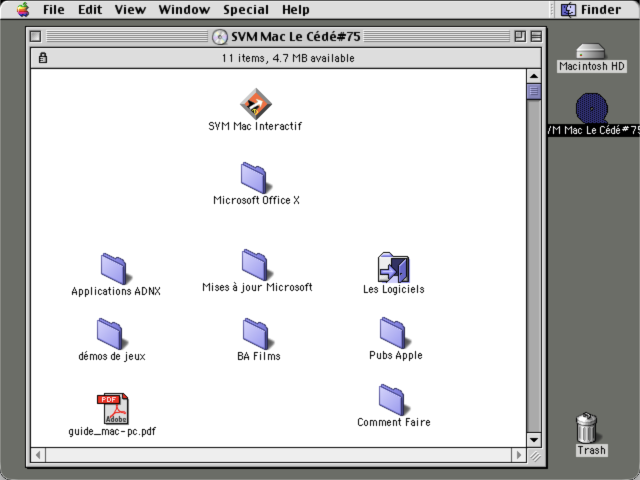Screen dimensions: 640x480
Task: Click the Les Logiciels label text
Action: click(x=393, y=289)
